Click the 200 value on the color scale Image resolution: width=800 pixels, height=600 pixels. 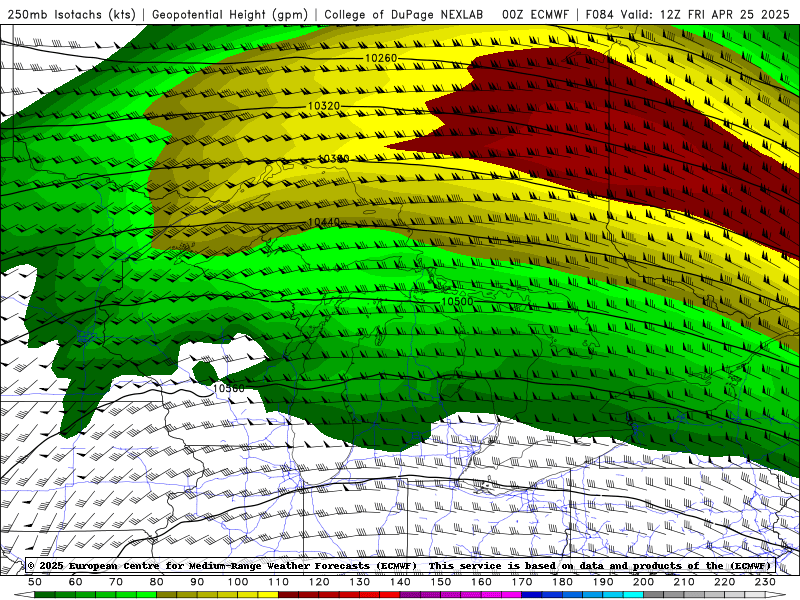pyautogui.click(x=643, y=582)
